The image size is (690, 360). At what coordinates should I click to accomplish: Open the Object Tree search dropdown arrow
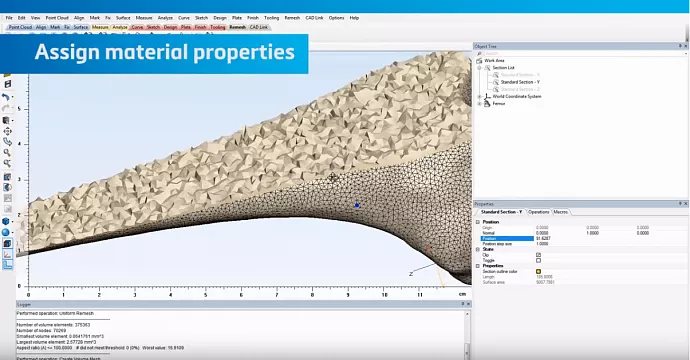pyautogui.click(x=687, y=53)
